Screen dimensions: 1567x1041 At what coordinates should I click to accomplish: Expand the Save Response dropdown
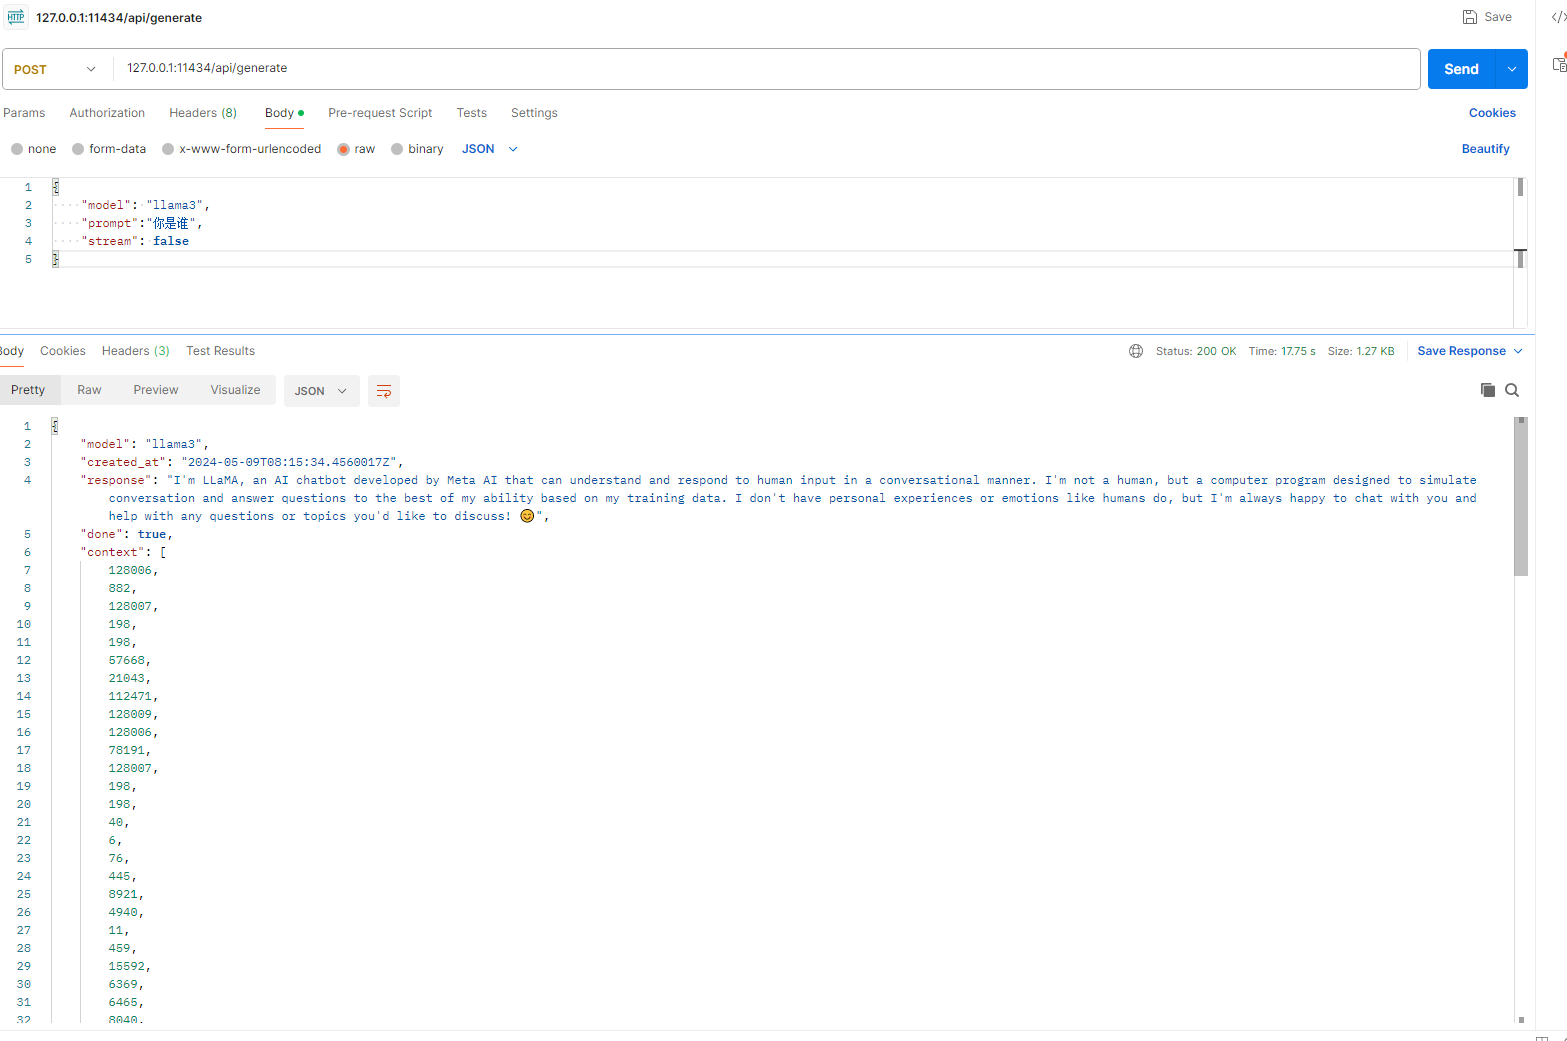[1518, 351]
